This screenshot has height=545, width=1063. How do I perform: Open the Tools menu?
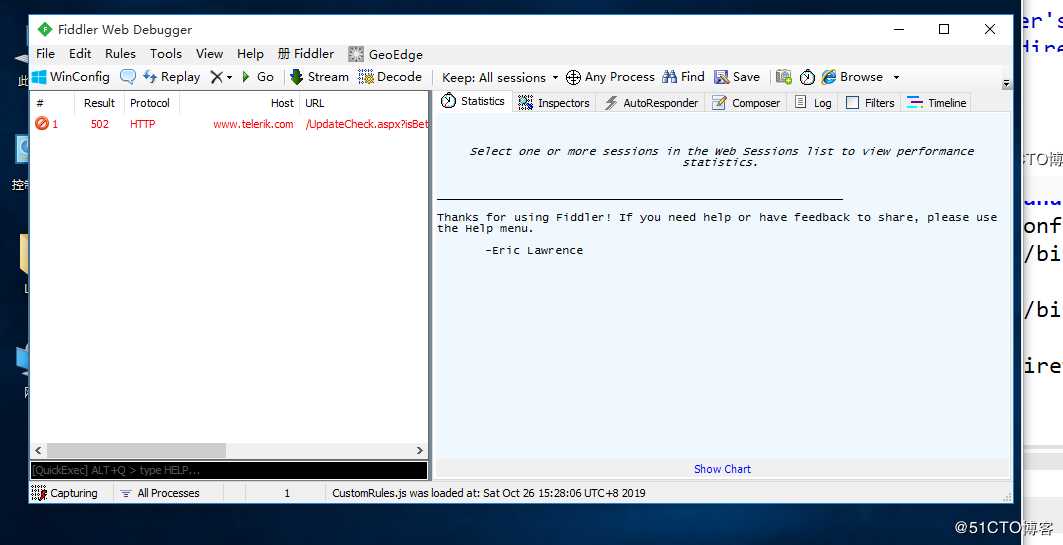click(x=165, y=54)
